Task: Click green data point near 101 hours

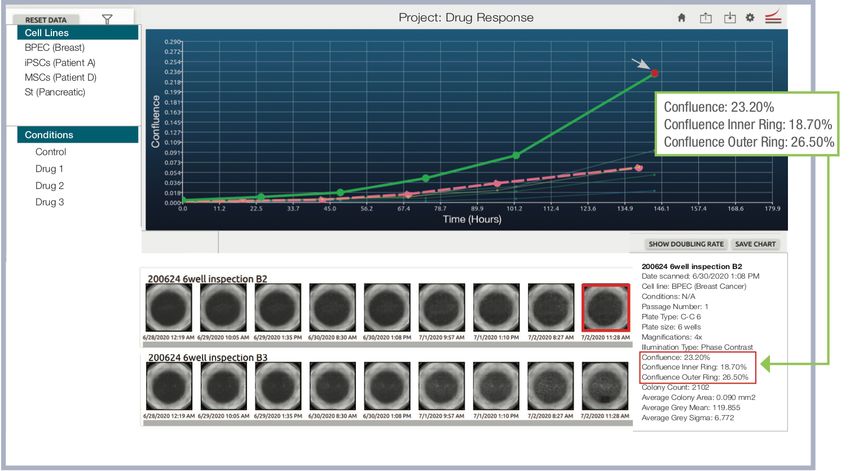Action: click(x=516, y=156)
